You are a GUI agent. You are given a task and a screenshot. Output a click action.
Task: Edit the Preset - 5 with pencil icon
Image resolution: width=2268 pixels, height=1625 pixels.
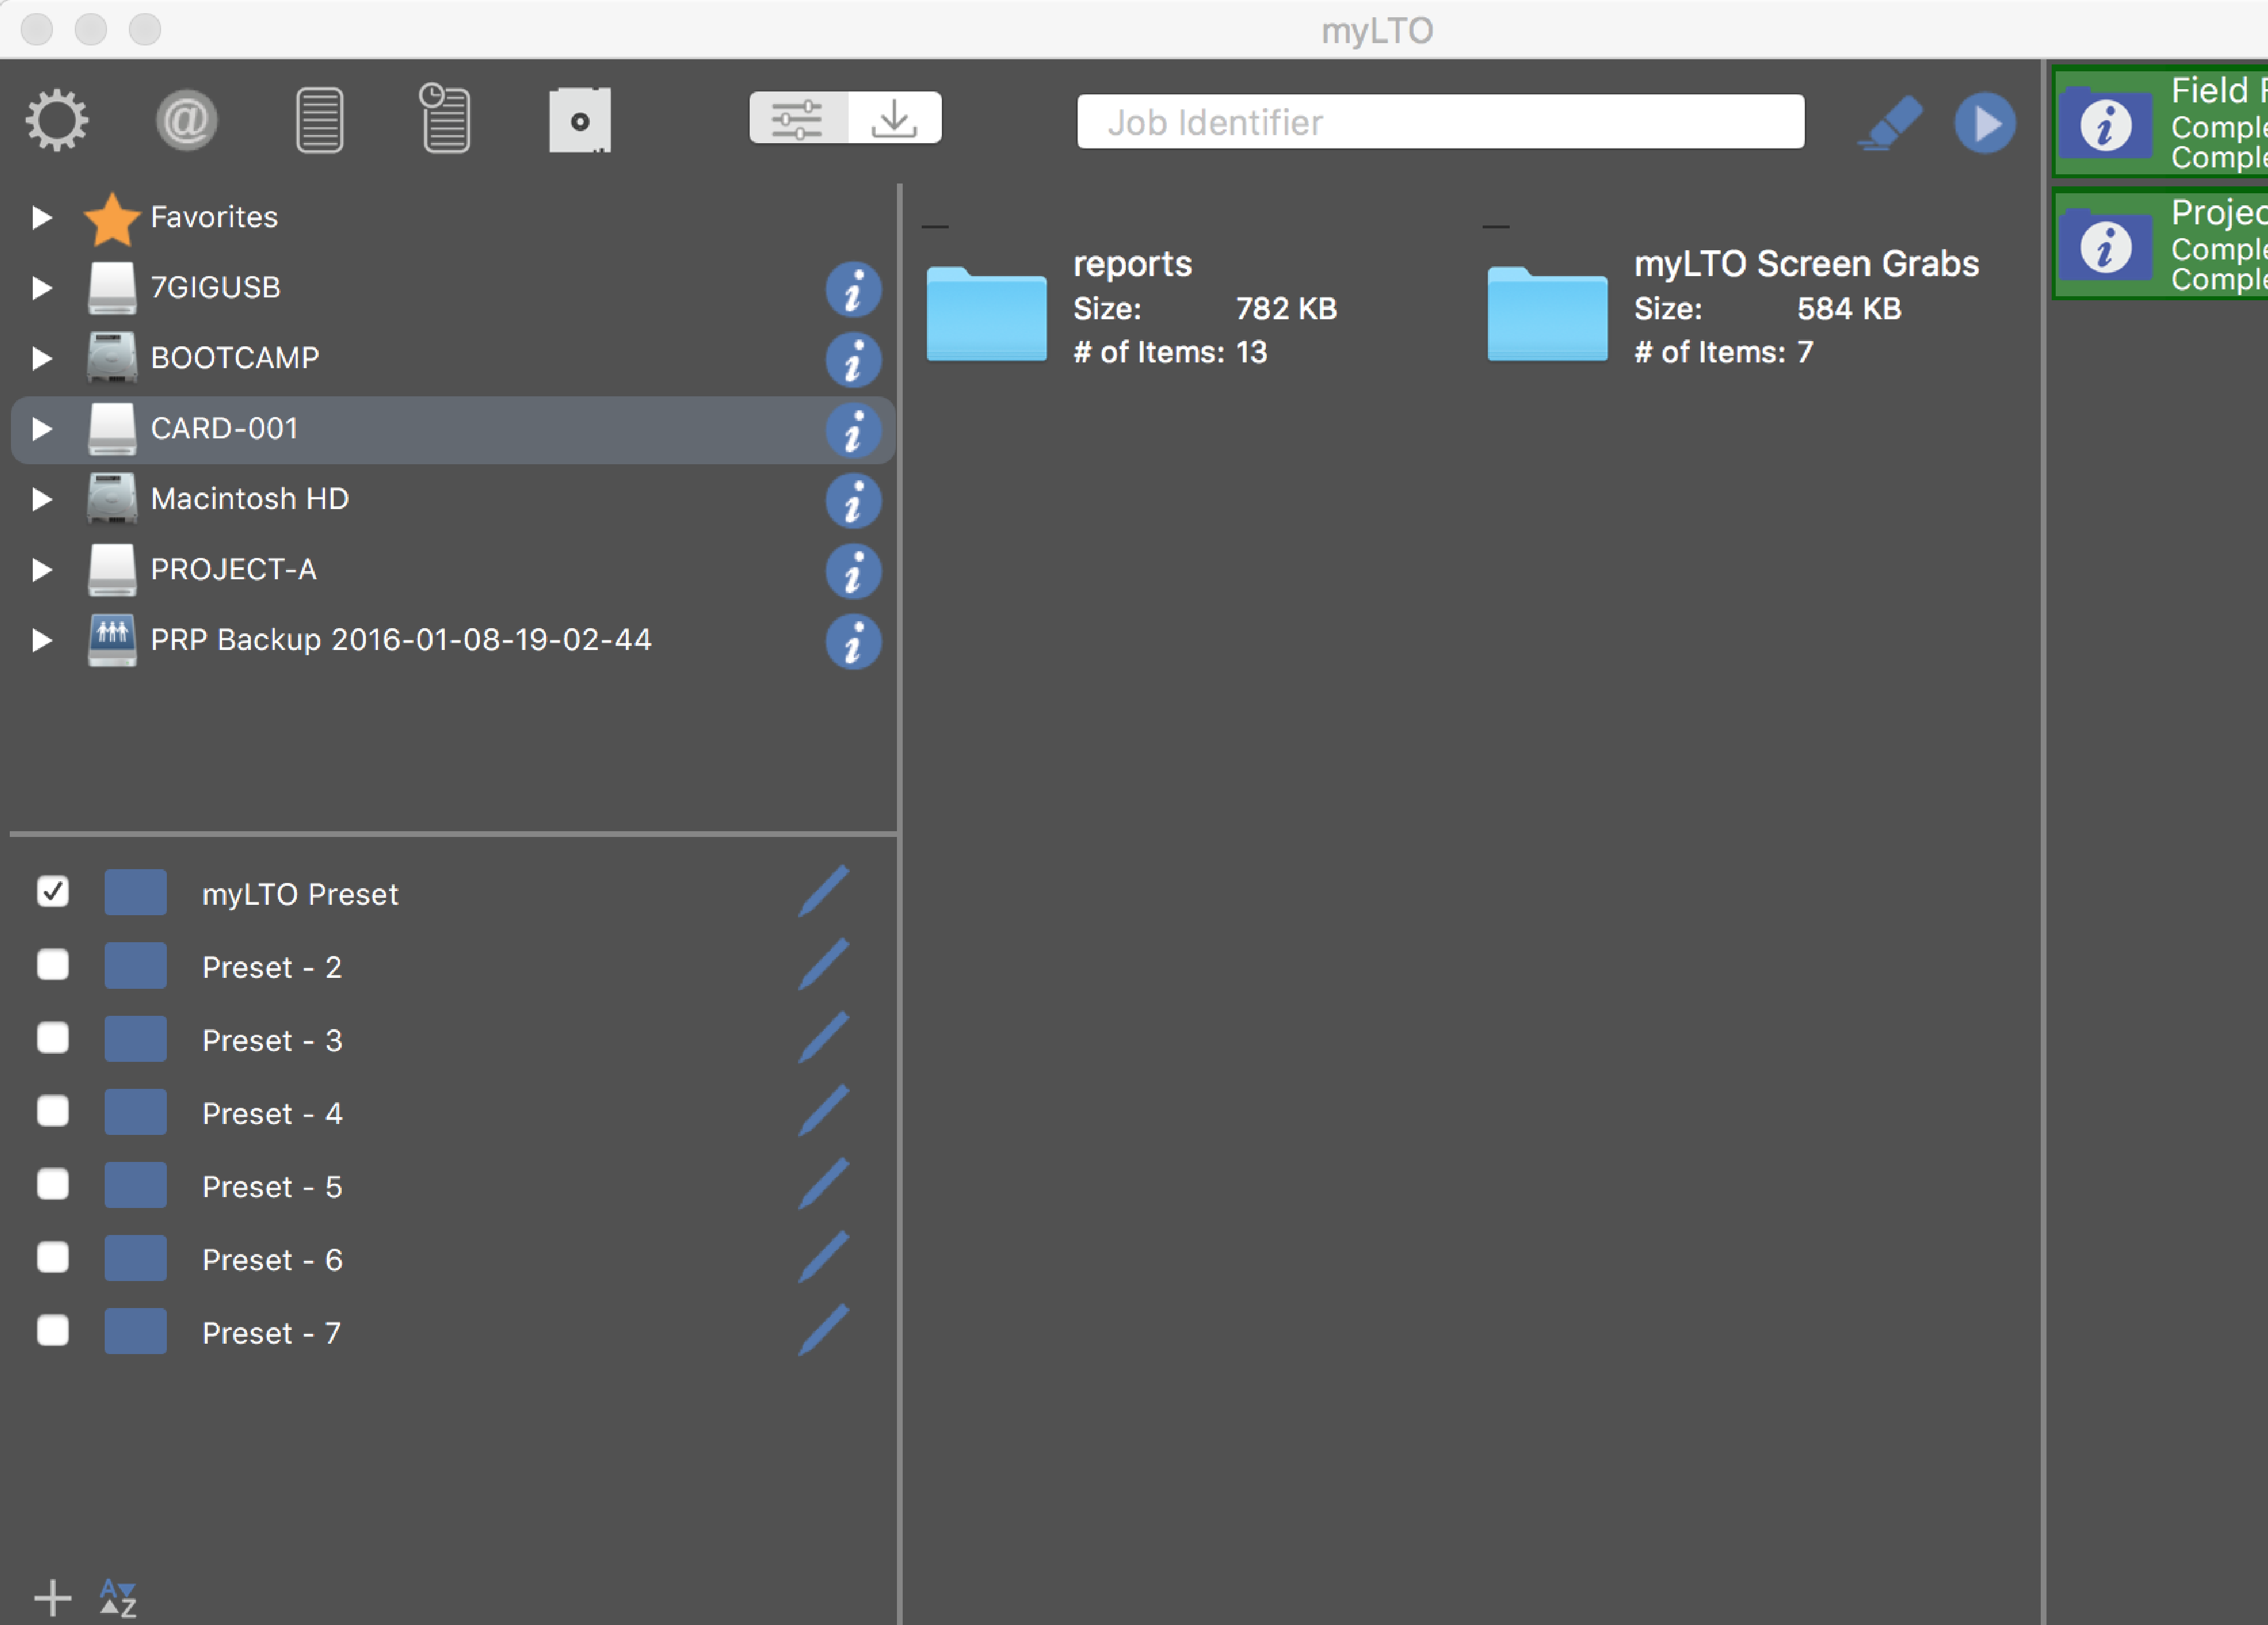(822, 1185)
